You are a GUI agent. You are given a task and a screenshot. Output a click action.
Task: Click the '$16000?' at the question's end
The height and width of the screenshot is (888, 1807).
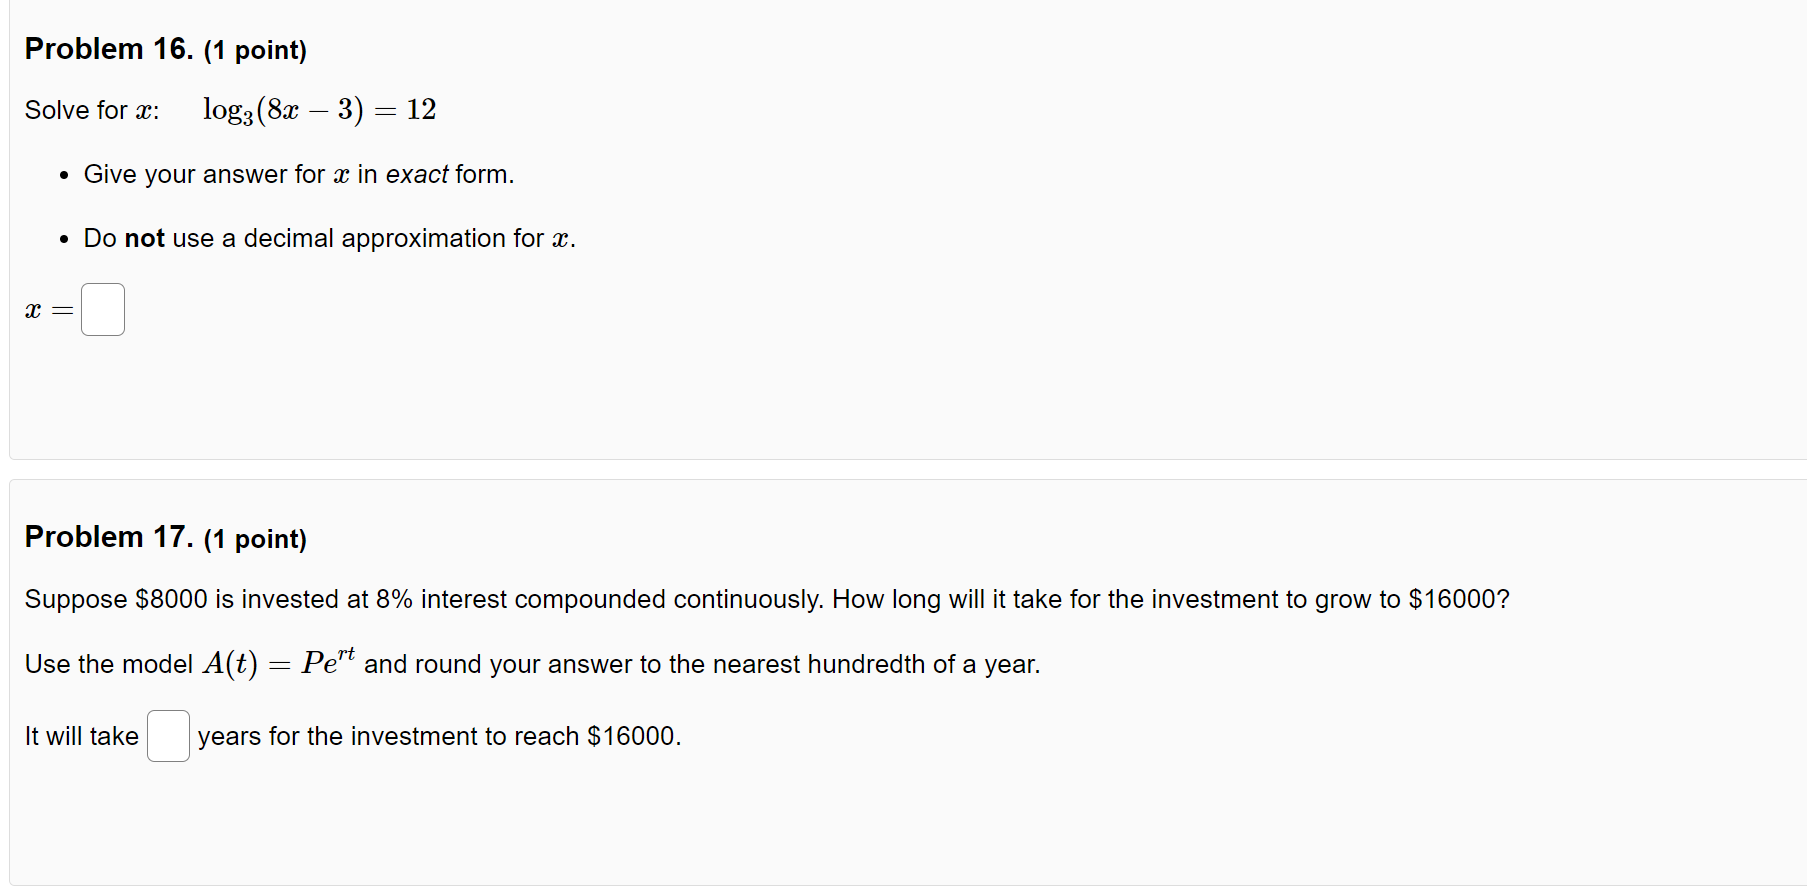pos(1459,599)
